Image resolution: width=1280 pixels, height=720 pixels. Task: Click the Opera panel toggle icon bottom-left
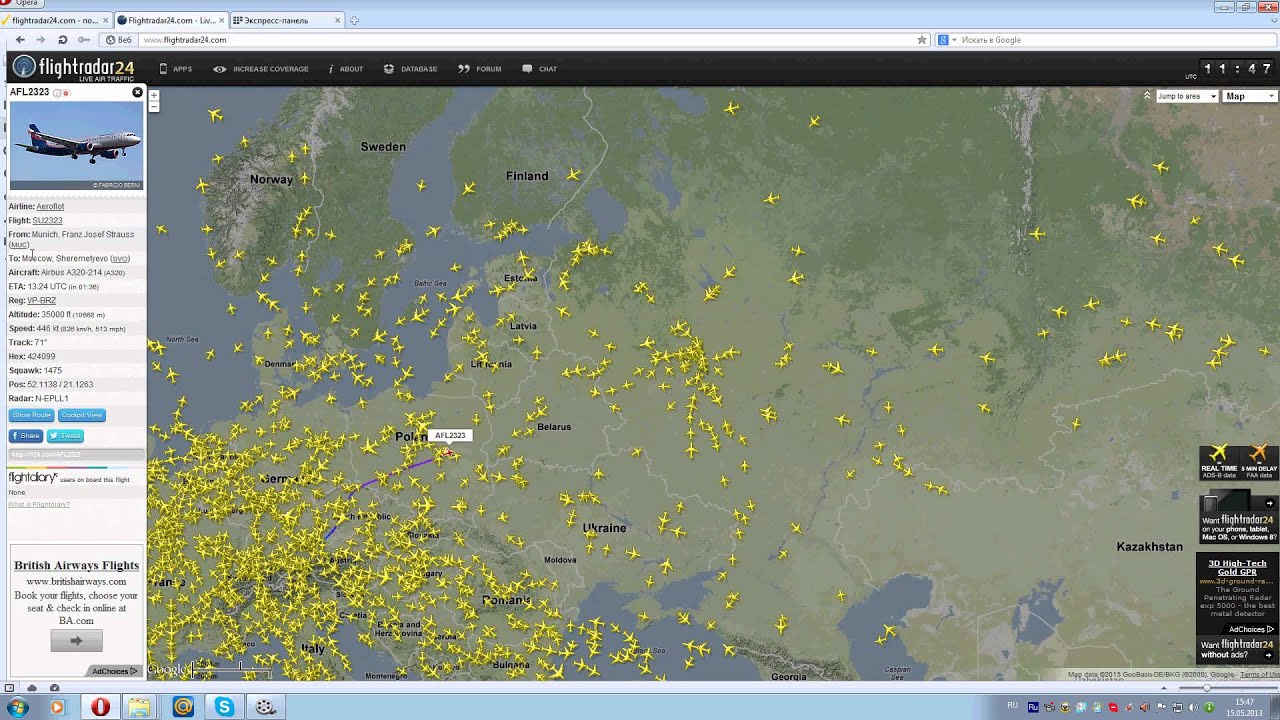point(10,688)
